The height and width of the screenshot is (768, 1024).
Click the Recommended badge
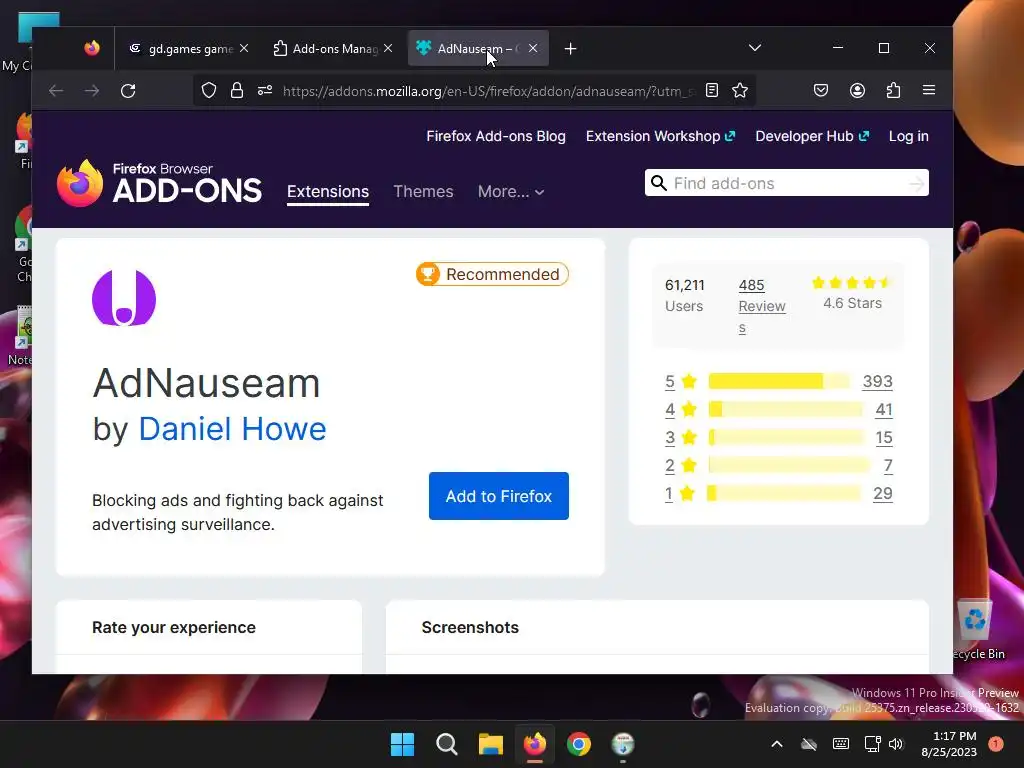[x=492, y=274]
